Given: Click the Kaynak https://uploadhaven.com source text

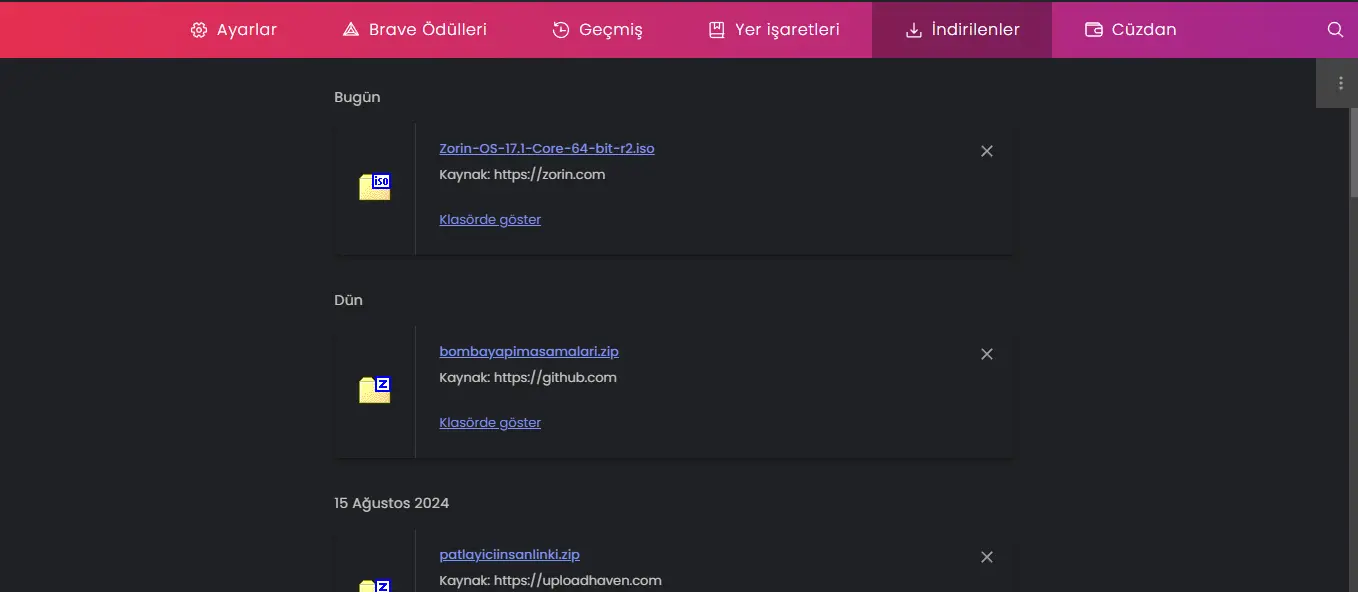Looking at the screenshot, I should 550,580.
